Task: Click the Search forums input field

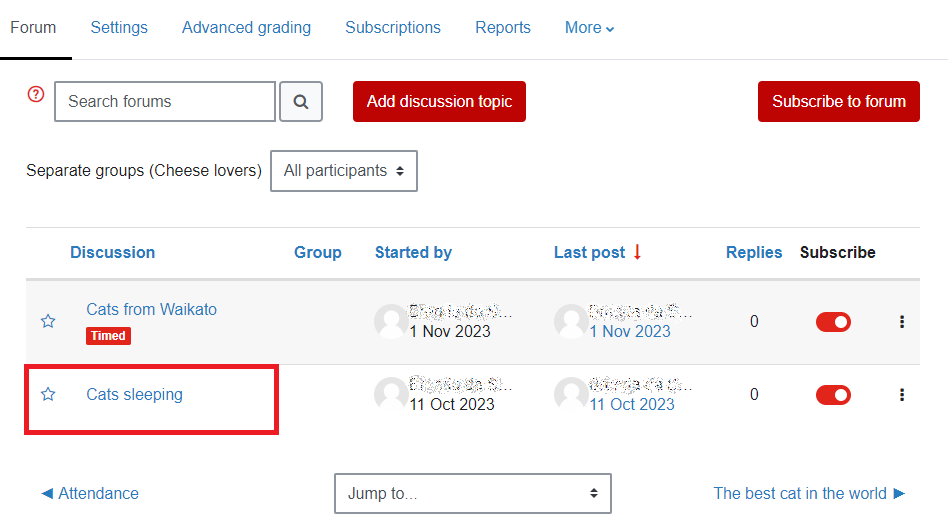Action: pos(164,102)
